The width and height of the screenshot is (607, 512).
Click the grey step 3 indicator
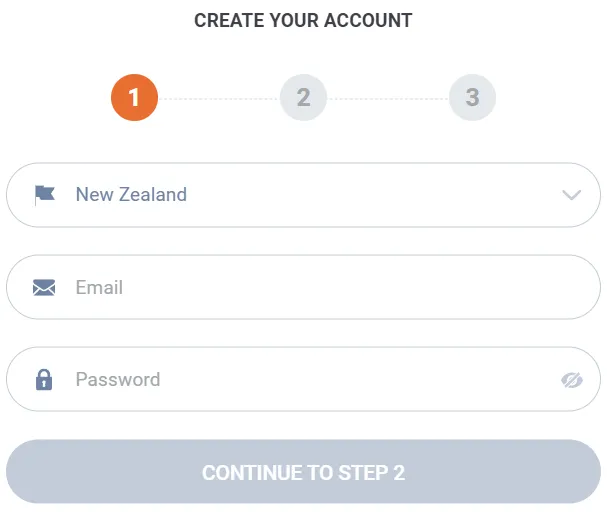pos(472,98)
